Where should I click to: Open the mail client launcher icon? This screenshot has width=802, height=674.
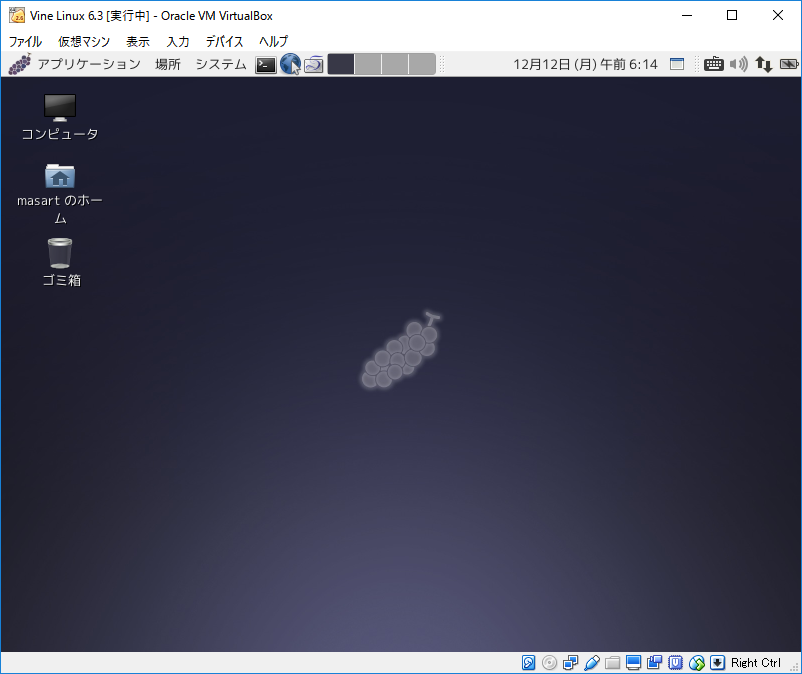[314, 64]
